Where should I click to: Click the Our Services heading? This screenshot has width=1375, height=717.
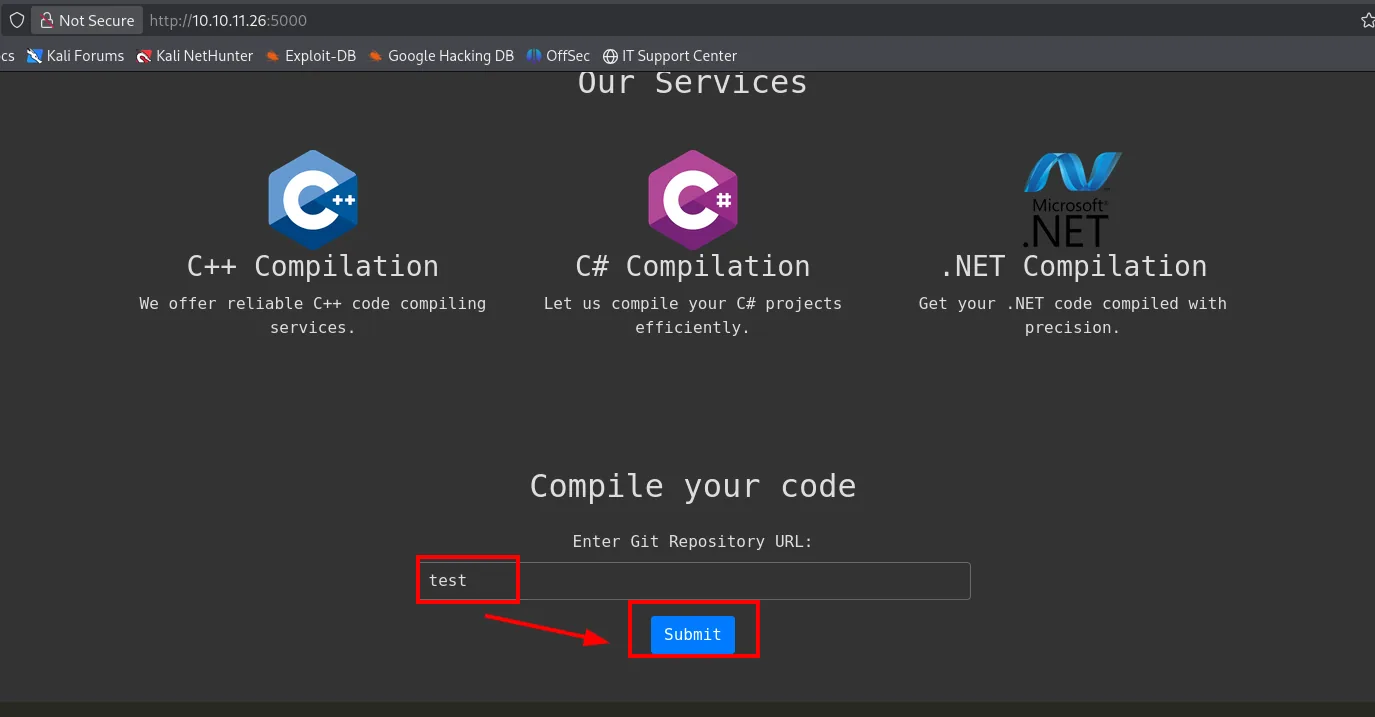pyautogui.click(x=693, y=82)
